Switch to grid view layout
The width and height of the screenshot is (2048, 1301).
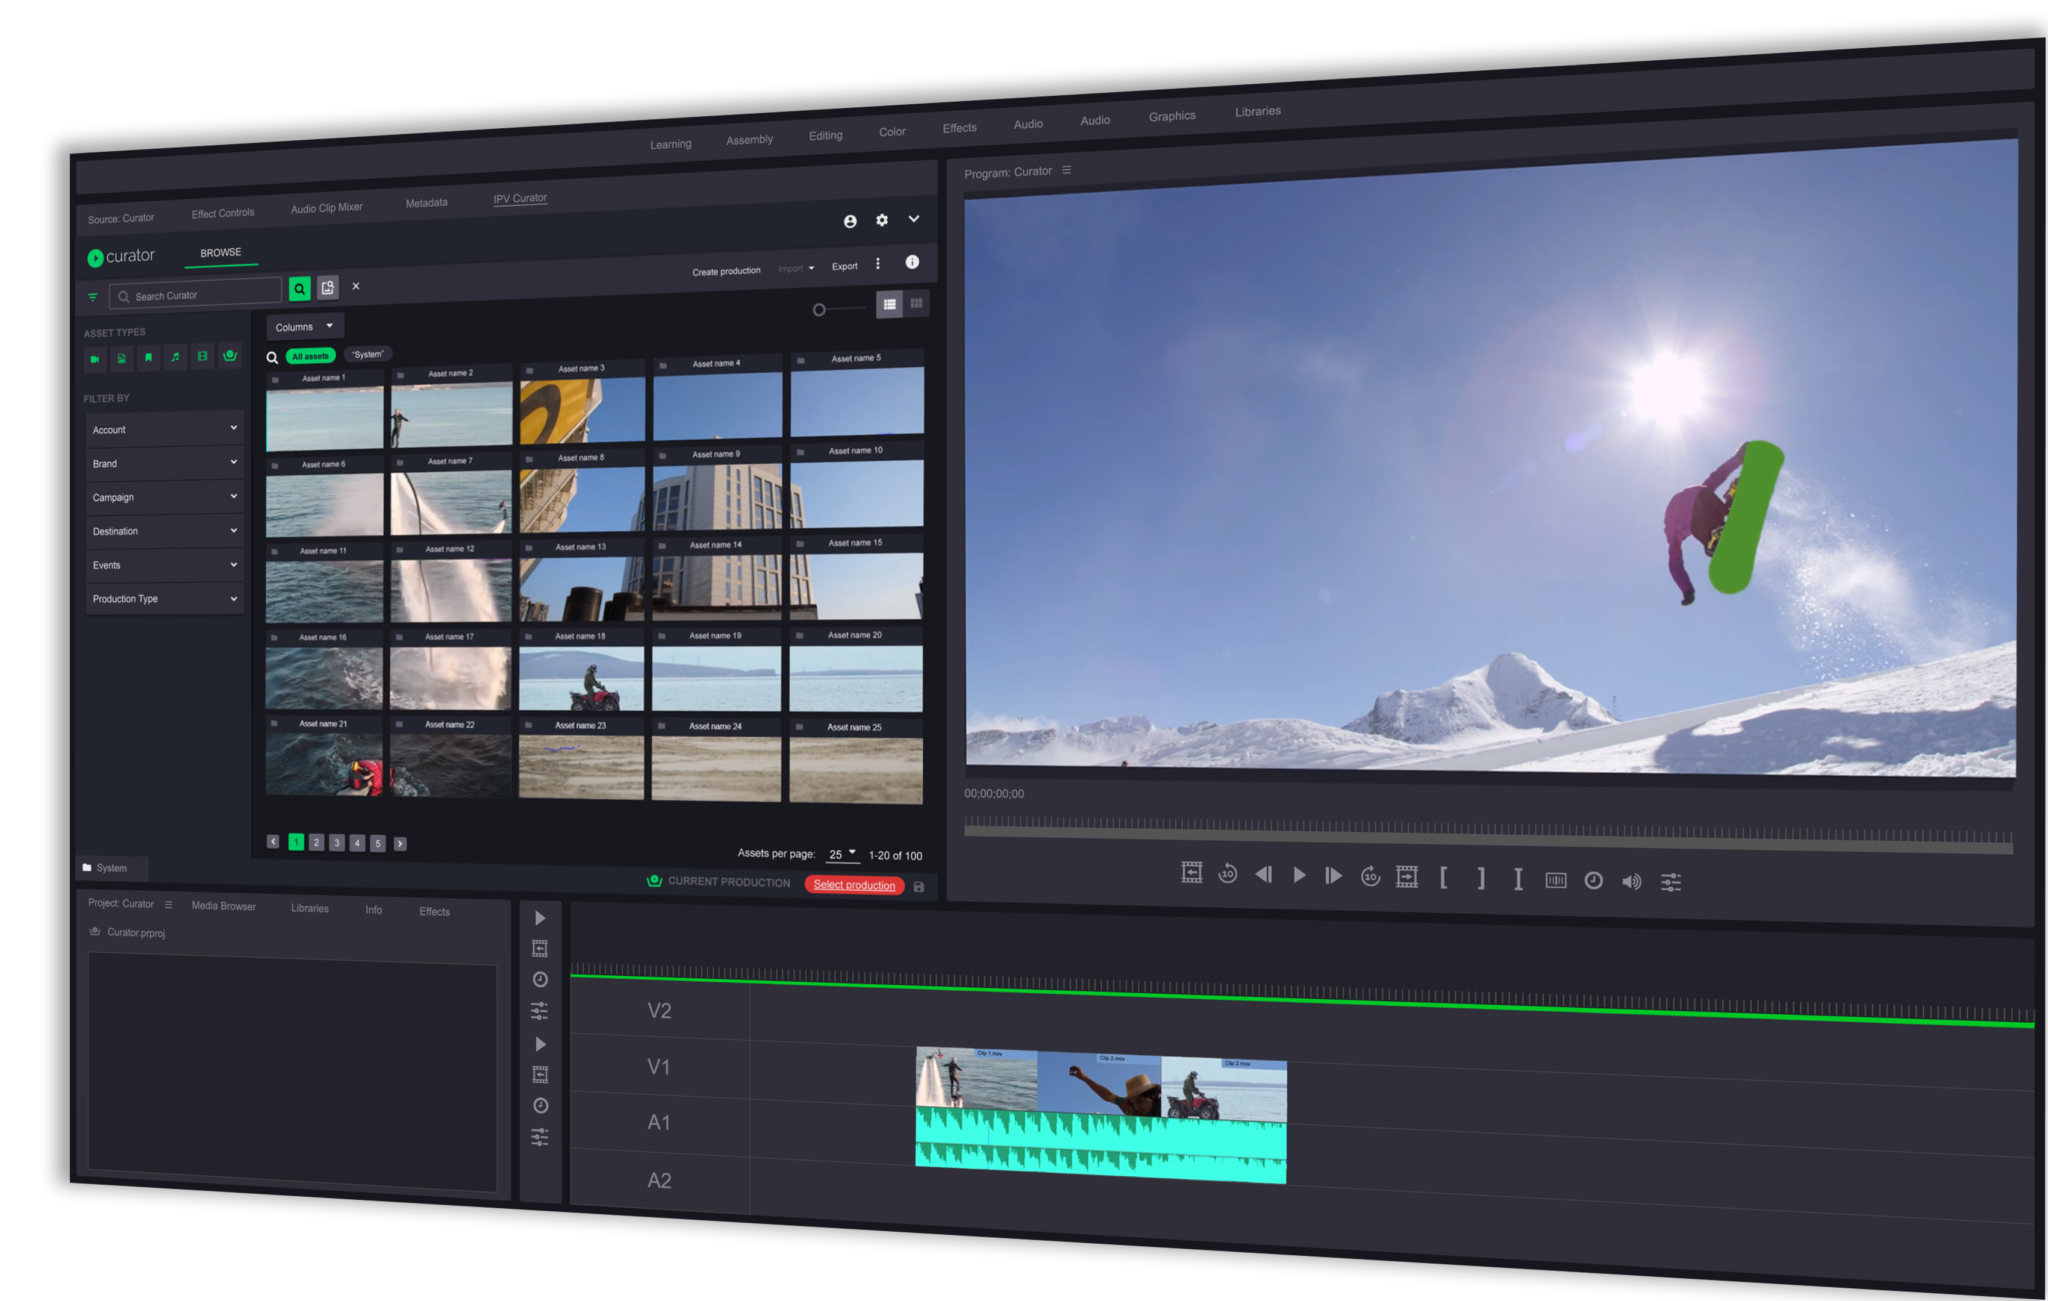click(x=916, y=303)
